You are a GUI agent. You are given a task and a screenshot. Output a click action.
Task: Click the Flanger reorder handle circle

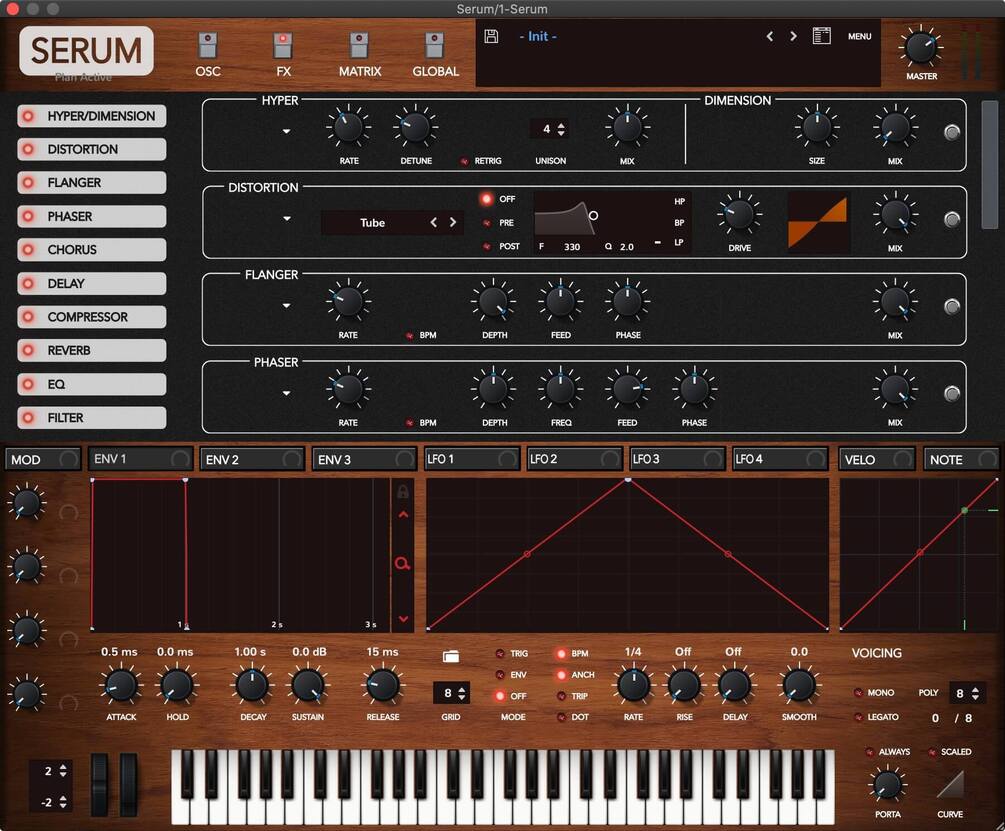(x=952, y=306)
